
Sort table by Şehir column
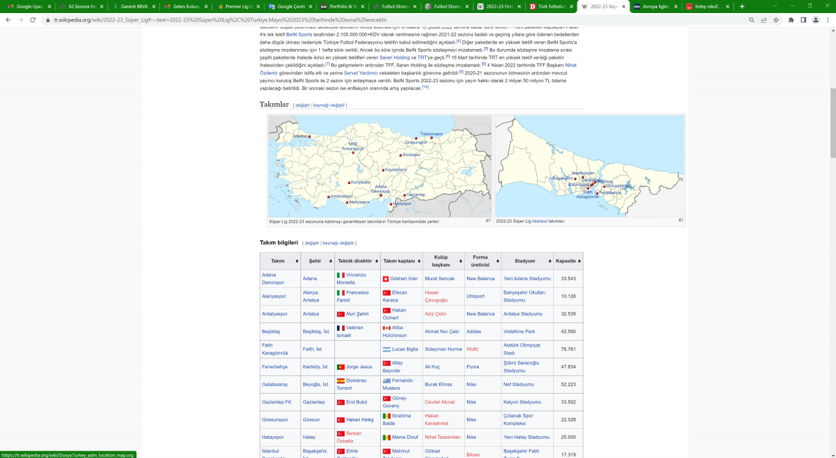coord(329,261)
